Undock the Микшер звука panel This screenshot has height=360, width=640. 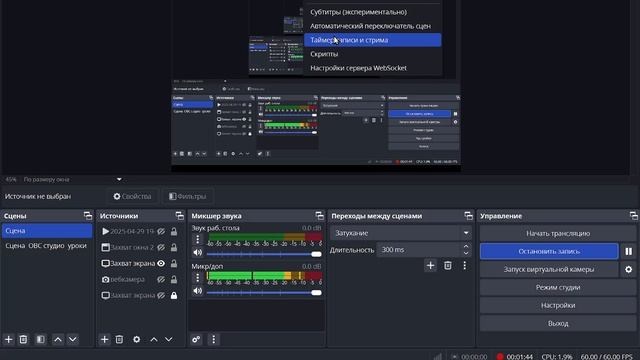320,216
